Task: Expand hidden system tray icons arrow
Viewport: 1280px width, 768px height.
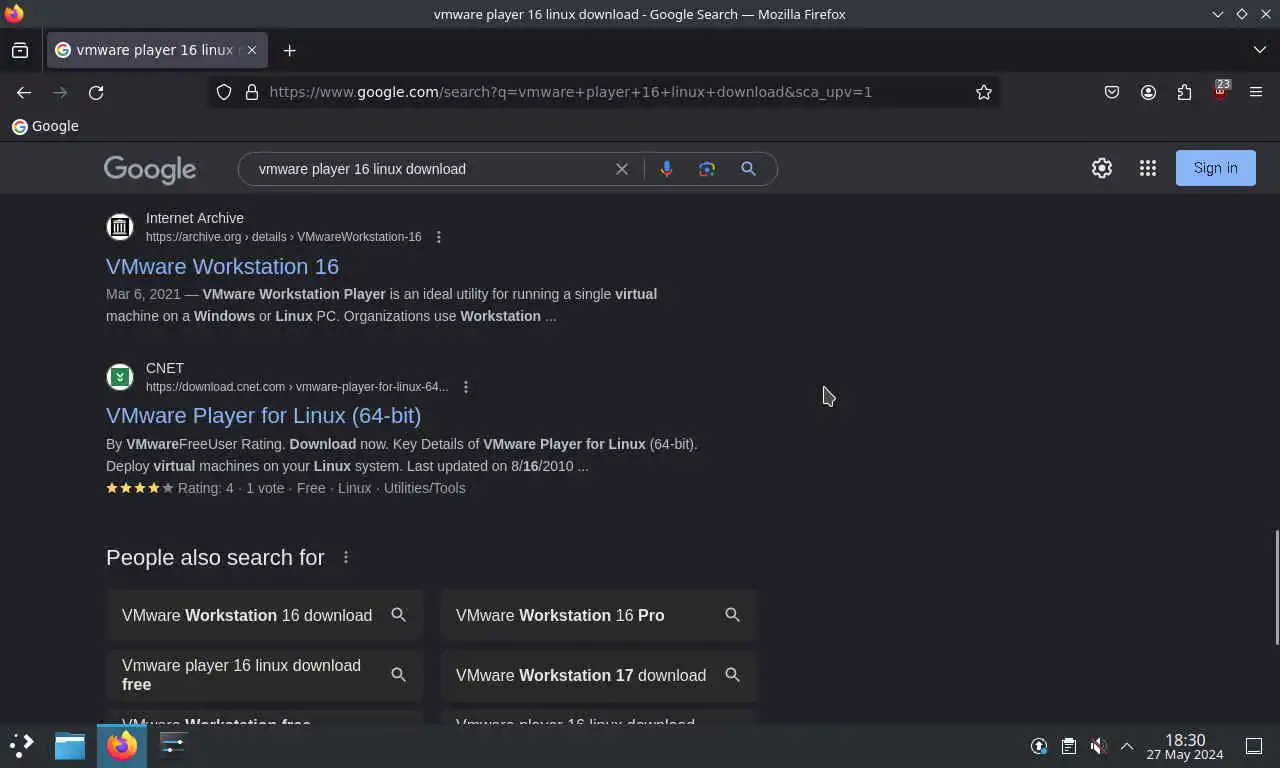Action: pos(1127,746)
